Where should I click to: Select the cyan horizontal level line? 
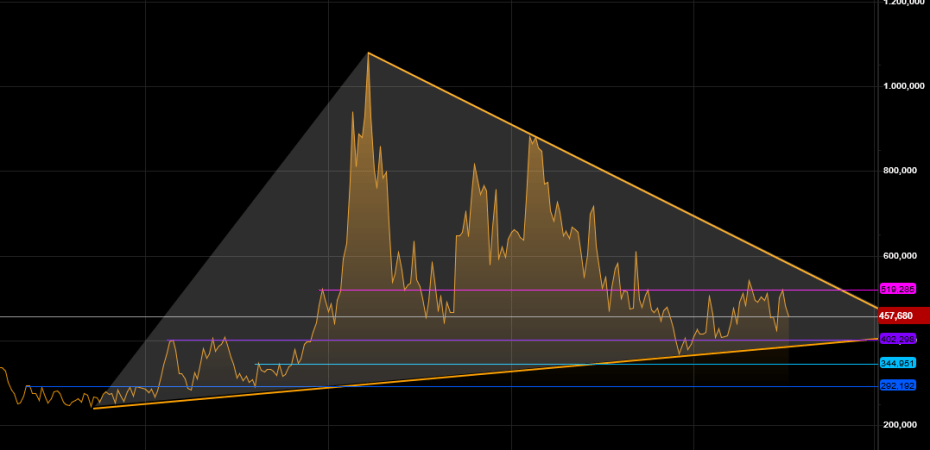pos(500,364)
